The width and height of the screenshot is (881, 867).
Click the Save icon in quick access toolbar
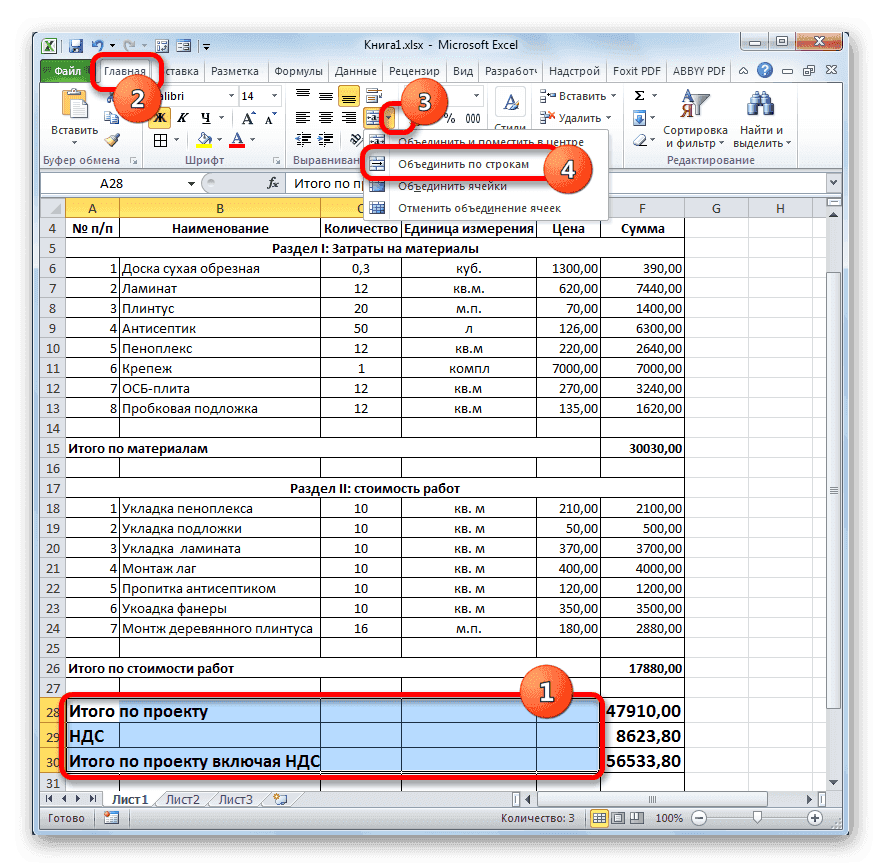tap(75, 45)
